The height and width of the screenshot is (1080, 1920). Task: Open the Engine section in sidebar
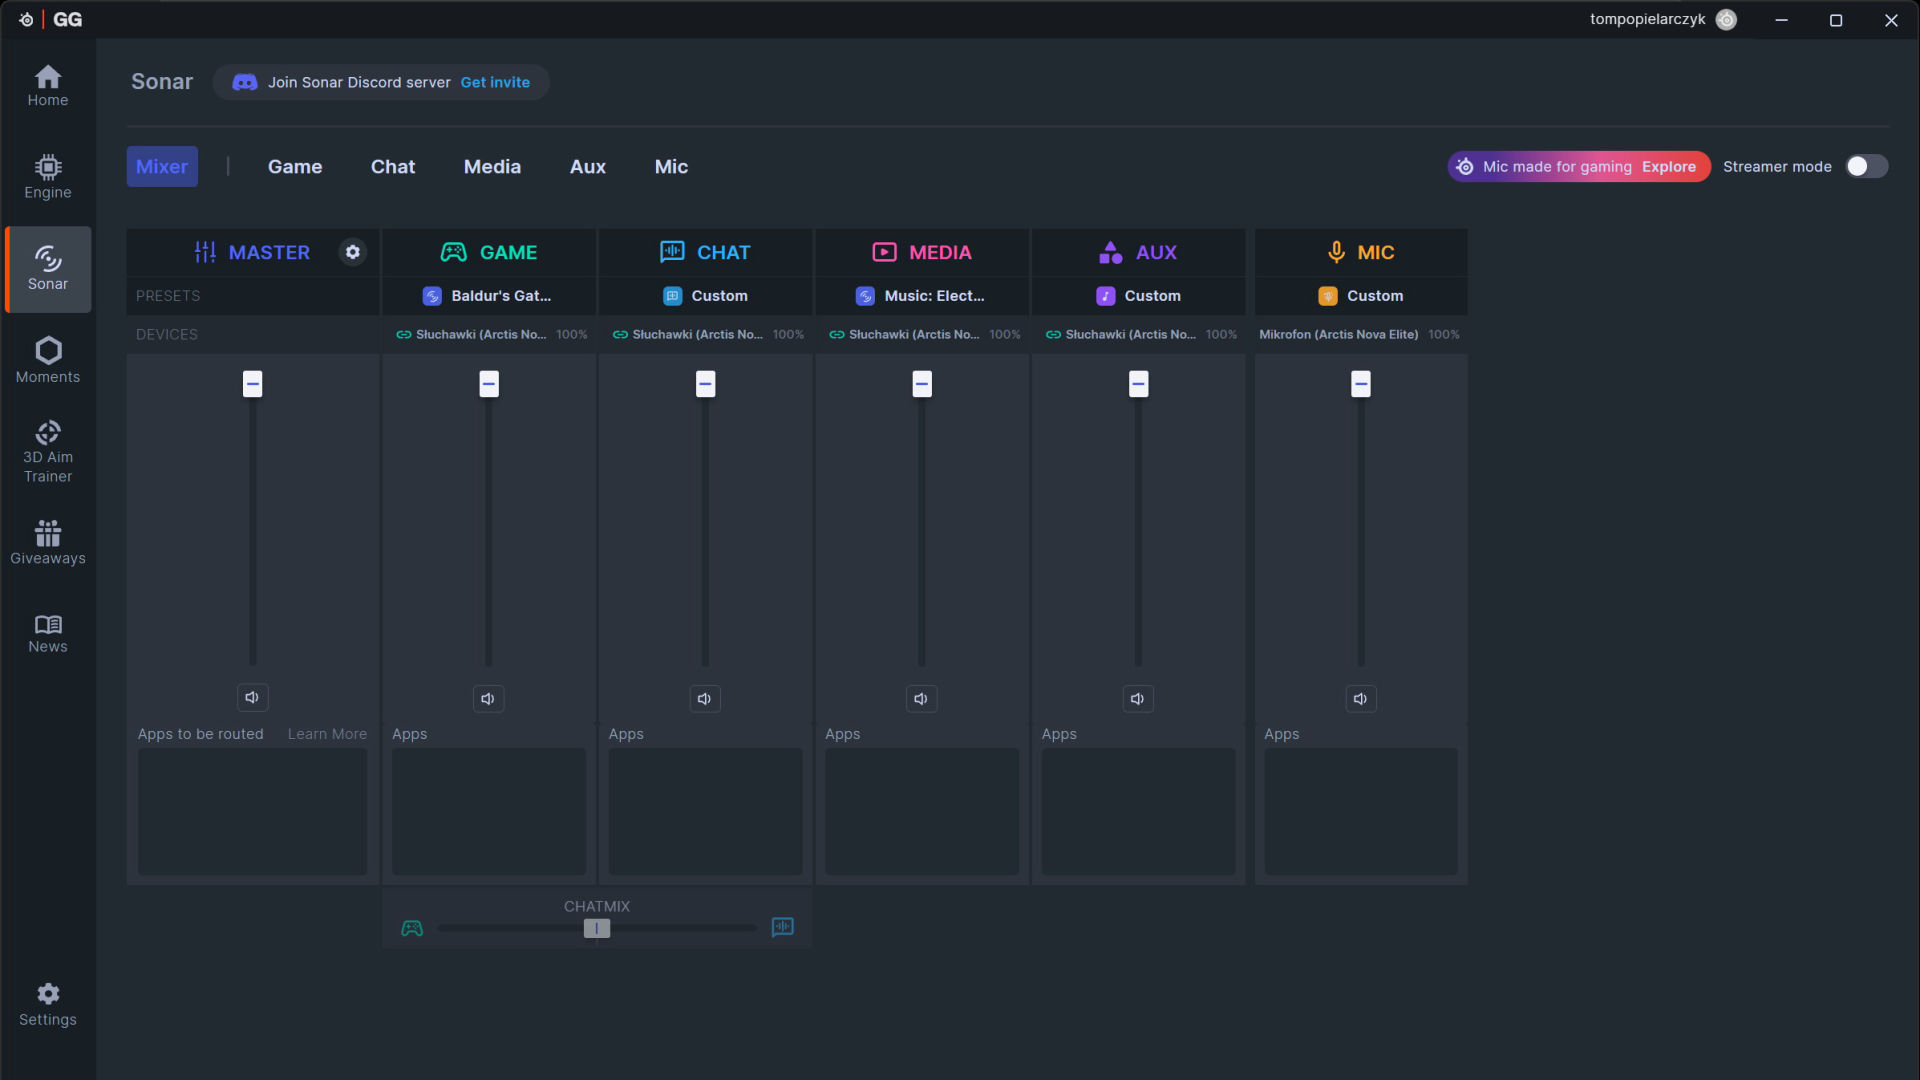[47, 177]
